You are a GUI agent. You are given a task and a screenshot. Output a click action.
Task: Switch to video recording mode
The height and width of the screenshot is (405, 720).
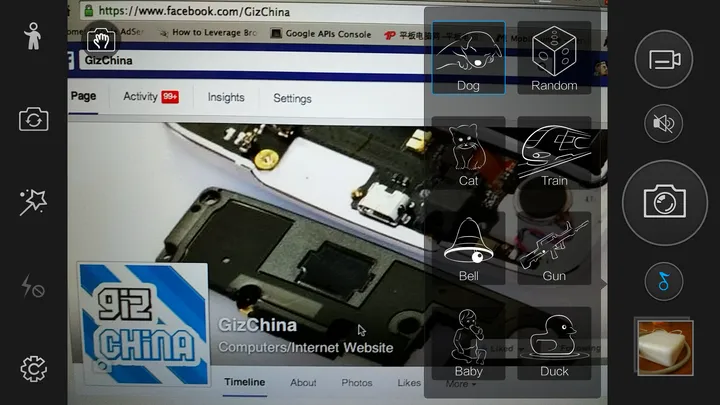click(x=664, y=60)
